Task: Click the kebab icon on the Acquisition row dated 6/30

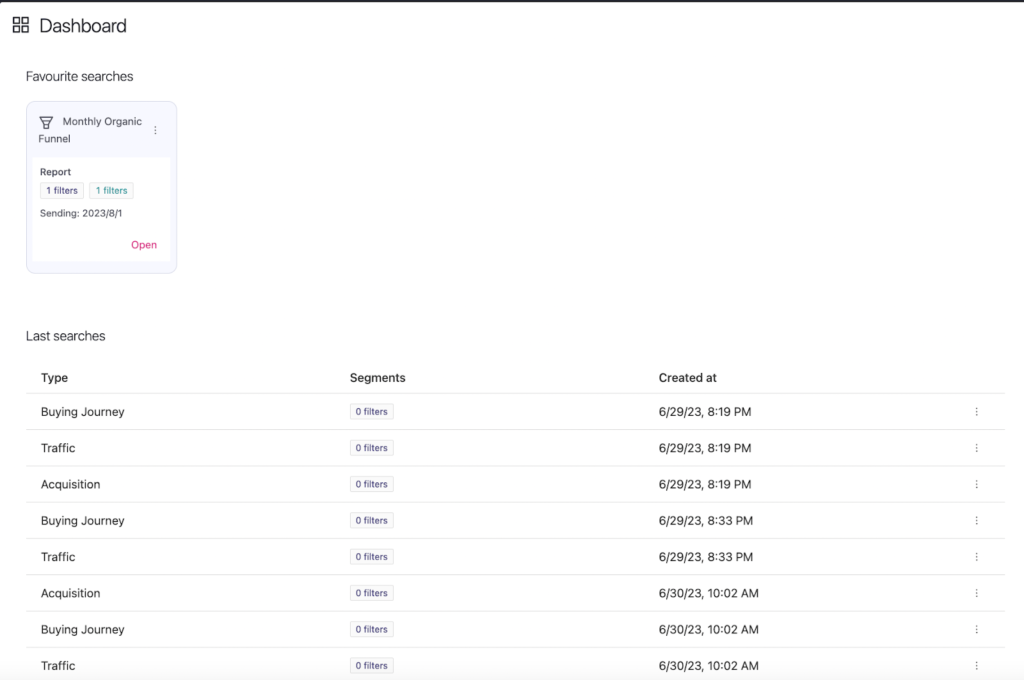Action: tap(977, 592)
